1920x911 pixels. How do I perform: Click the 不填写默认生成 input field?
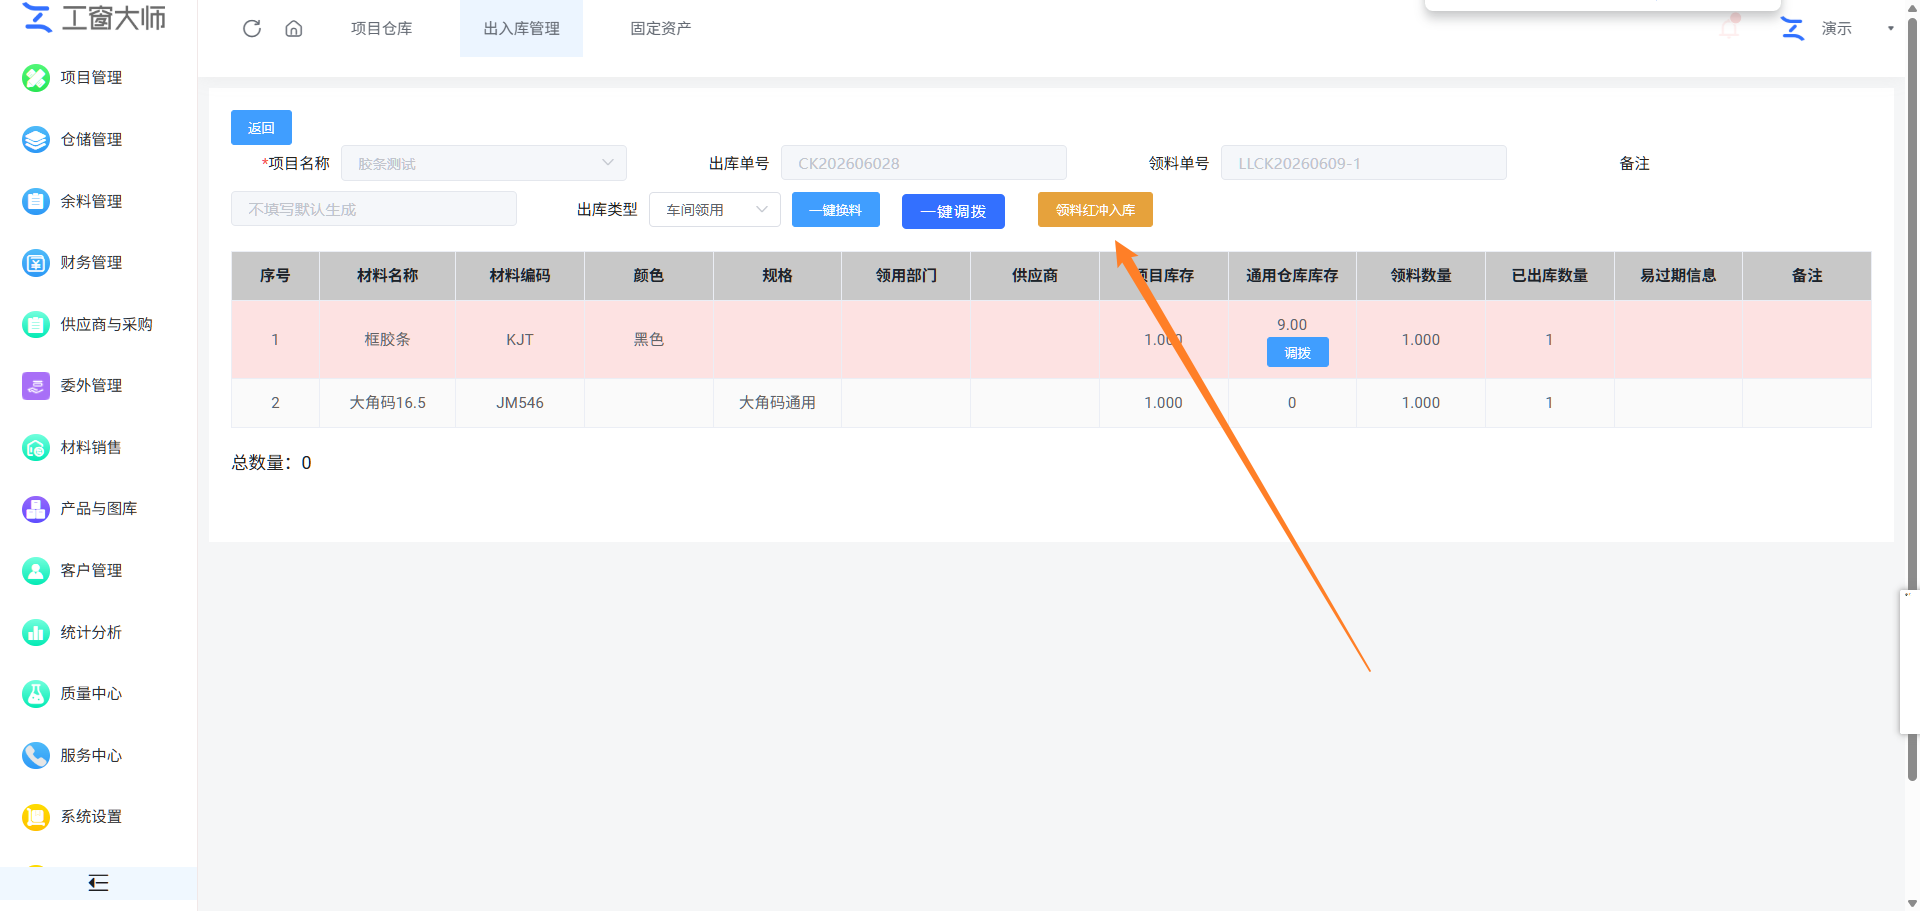(x=374, y=209)
